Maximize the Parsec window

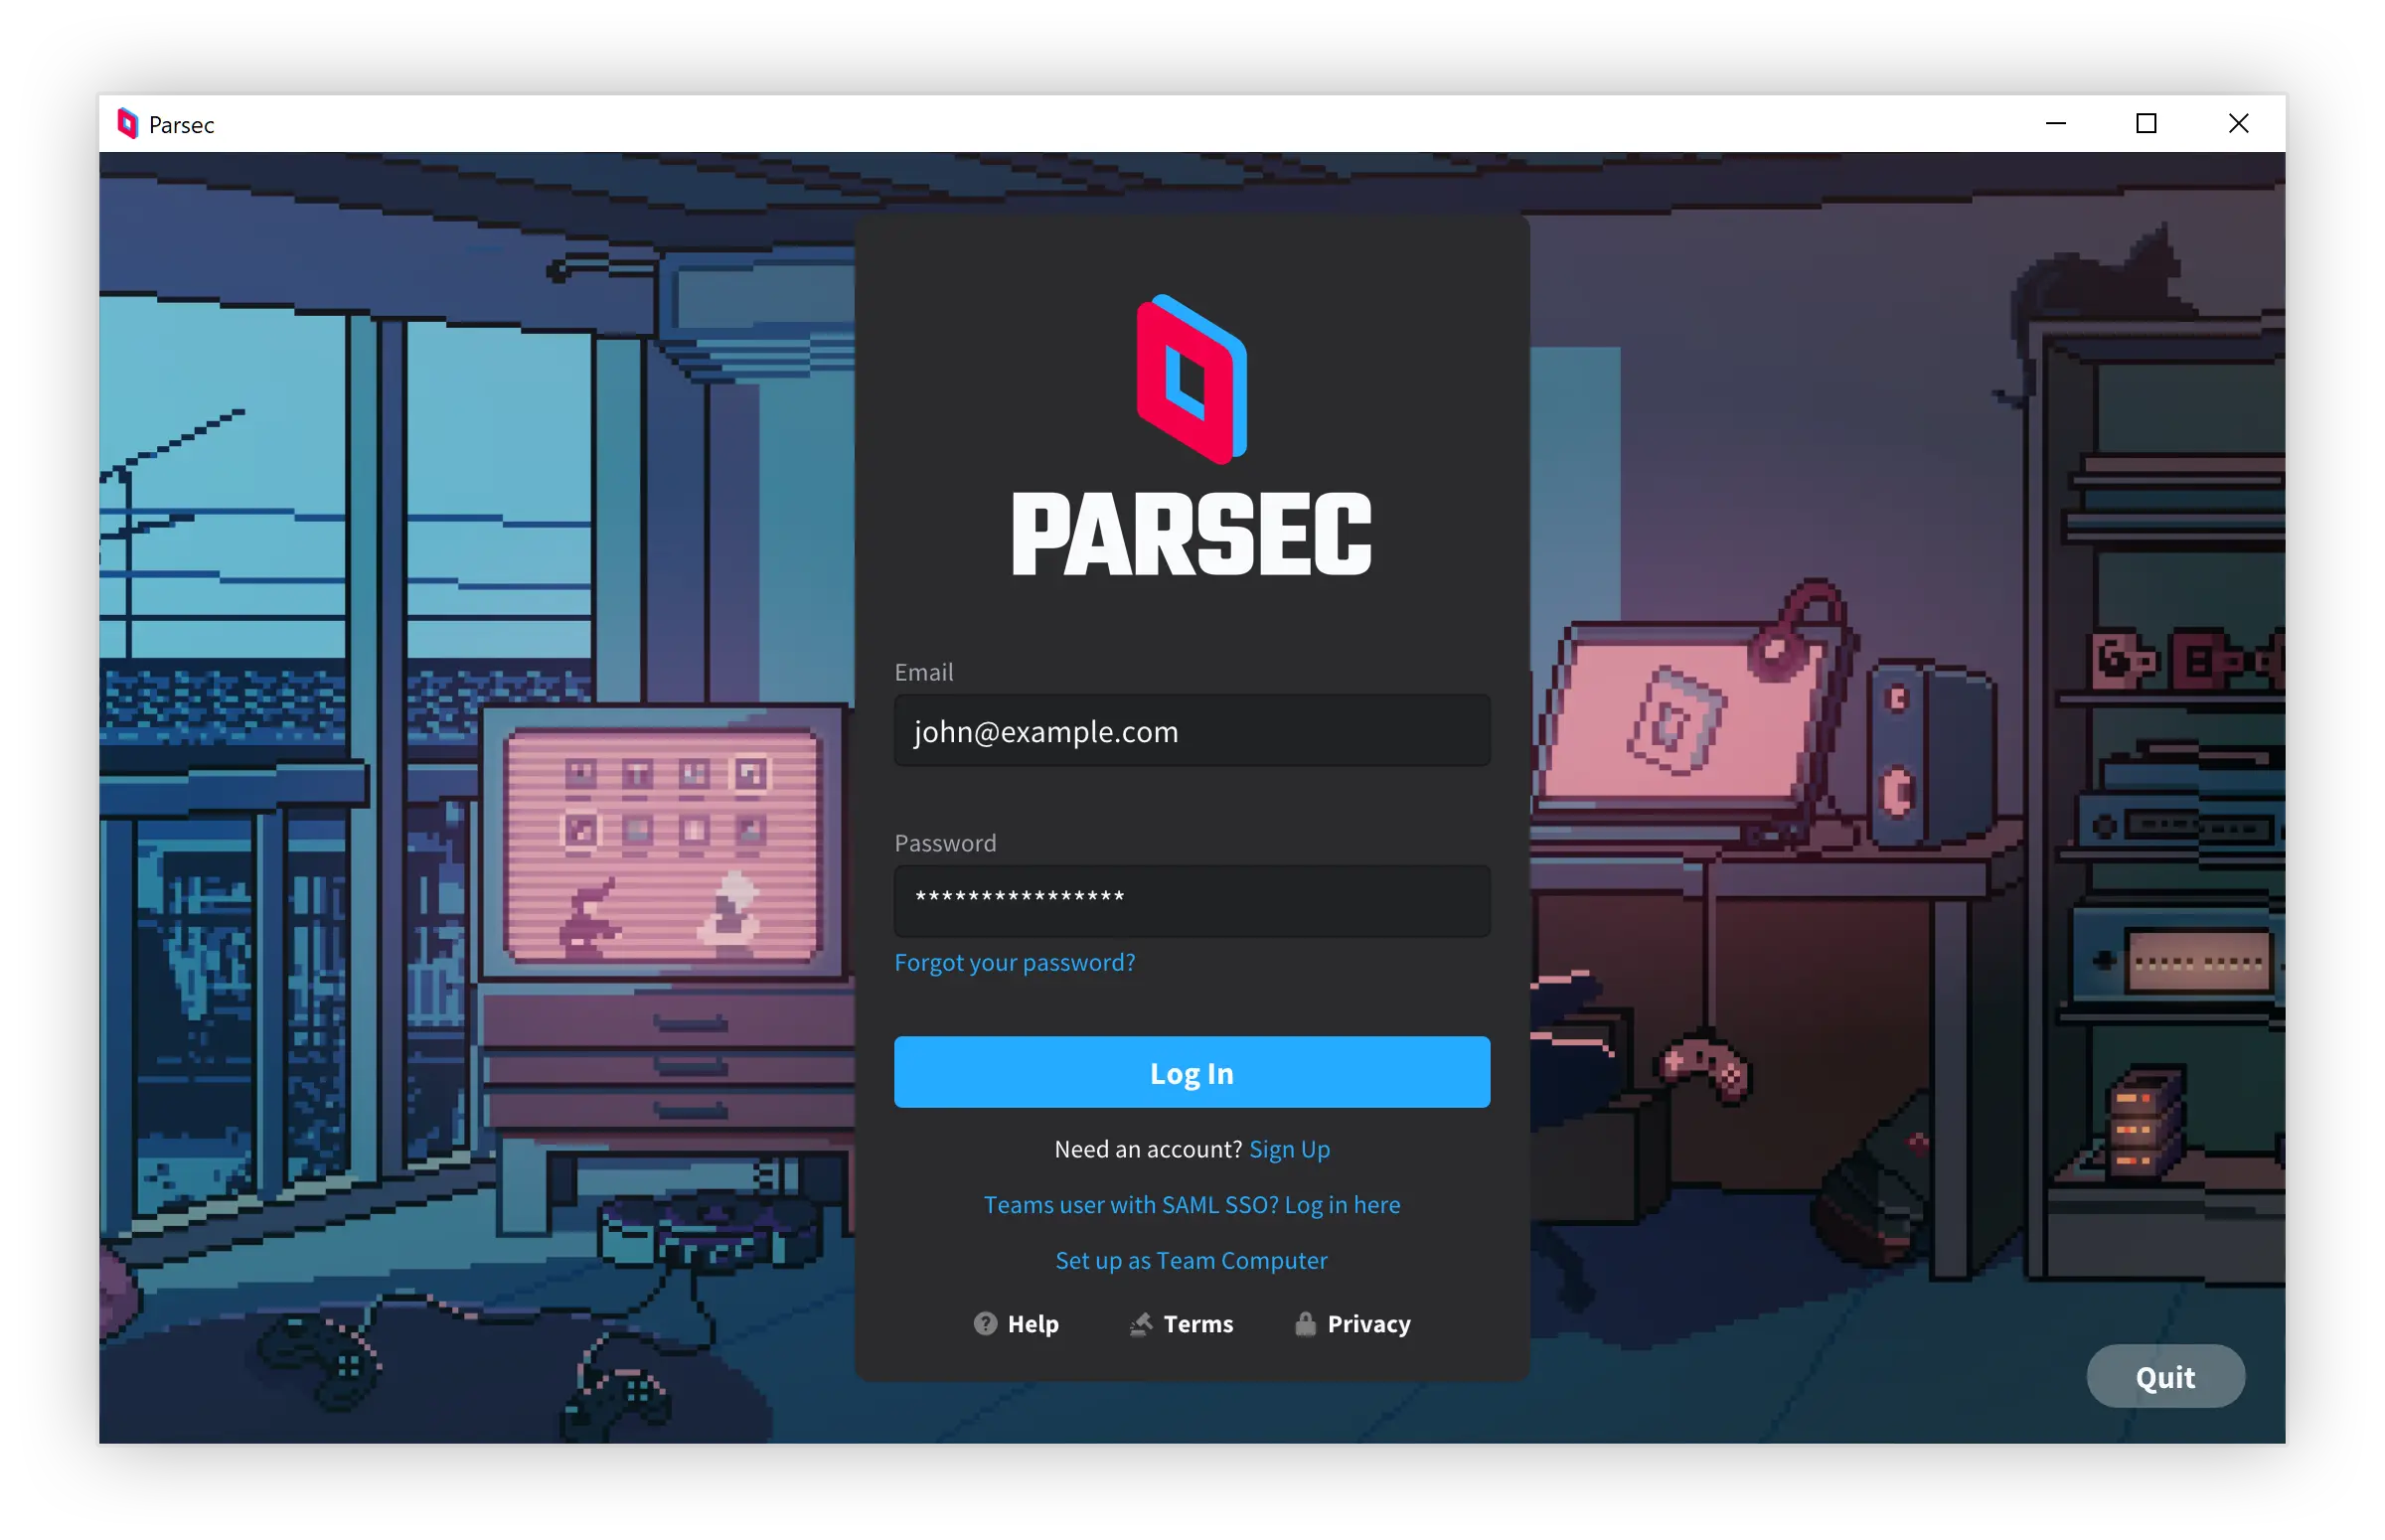[2146, 123]
